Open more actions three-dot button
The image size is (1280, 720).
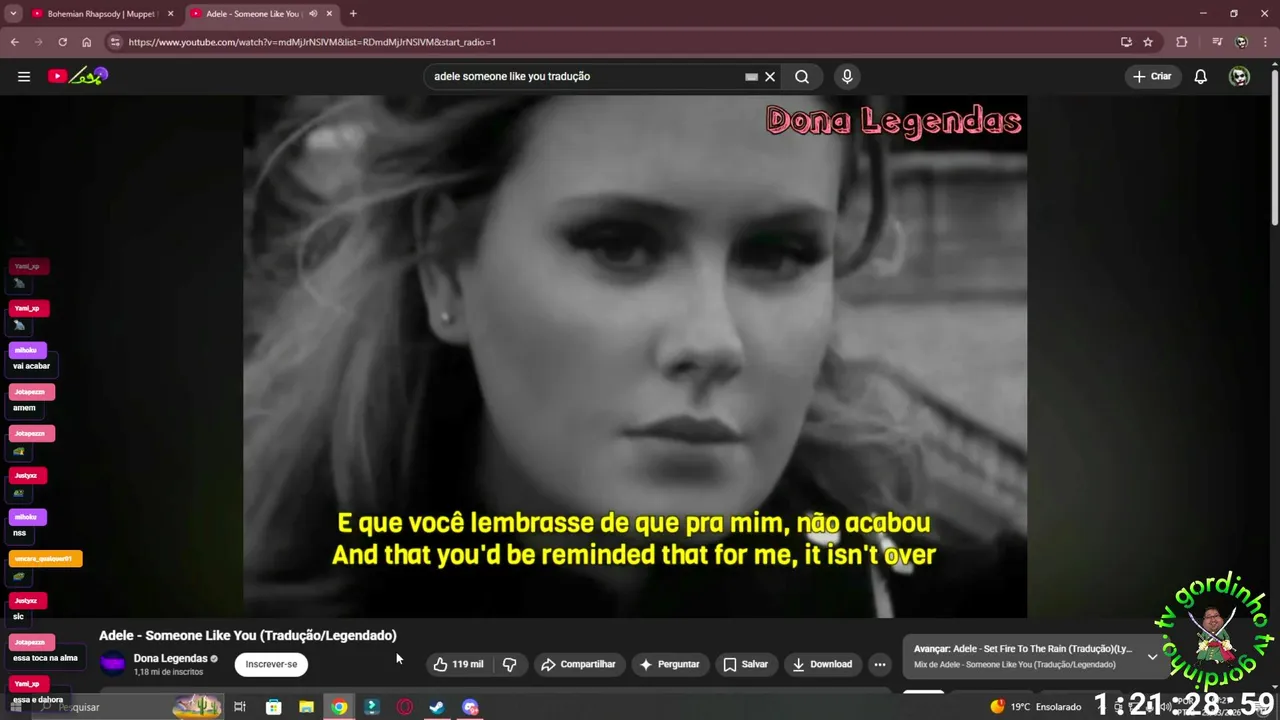tap(880, 664)
